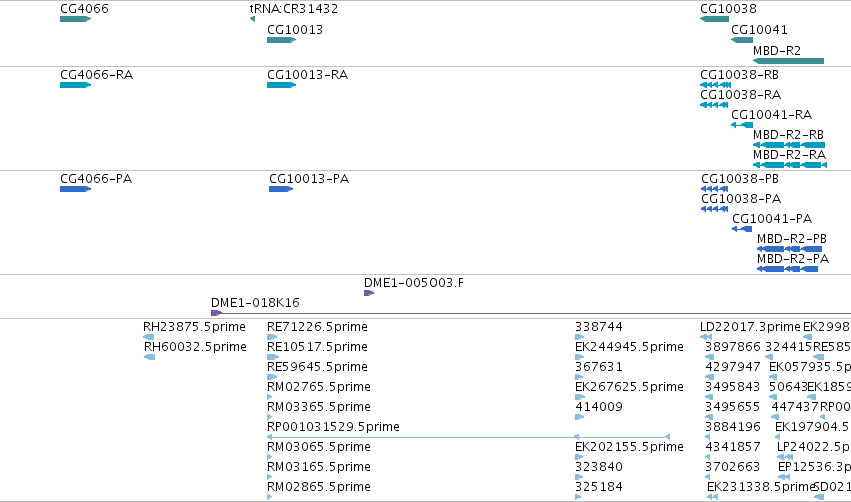Select the tRNA:CR31432 small arrow feature
Viewport: 851px width, 502px height.
pyautogui.click(x=252, y=19)
